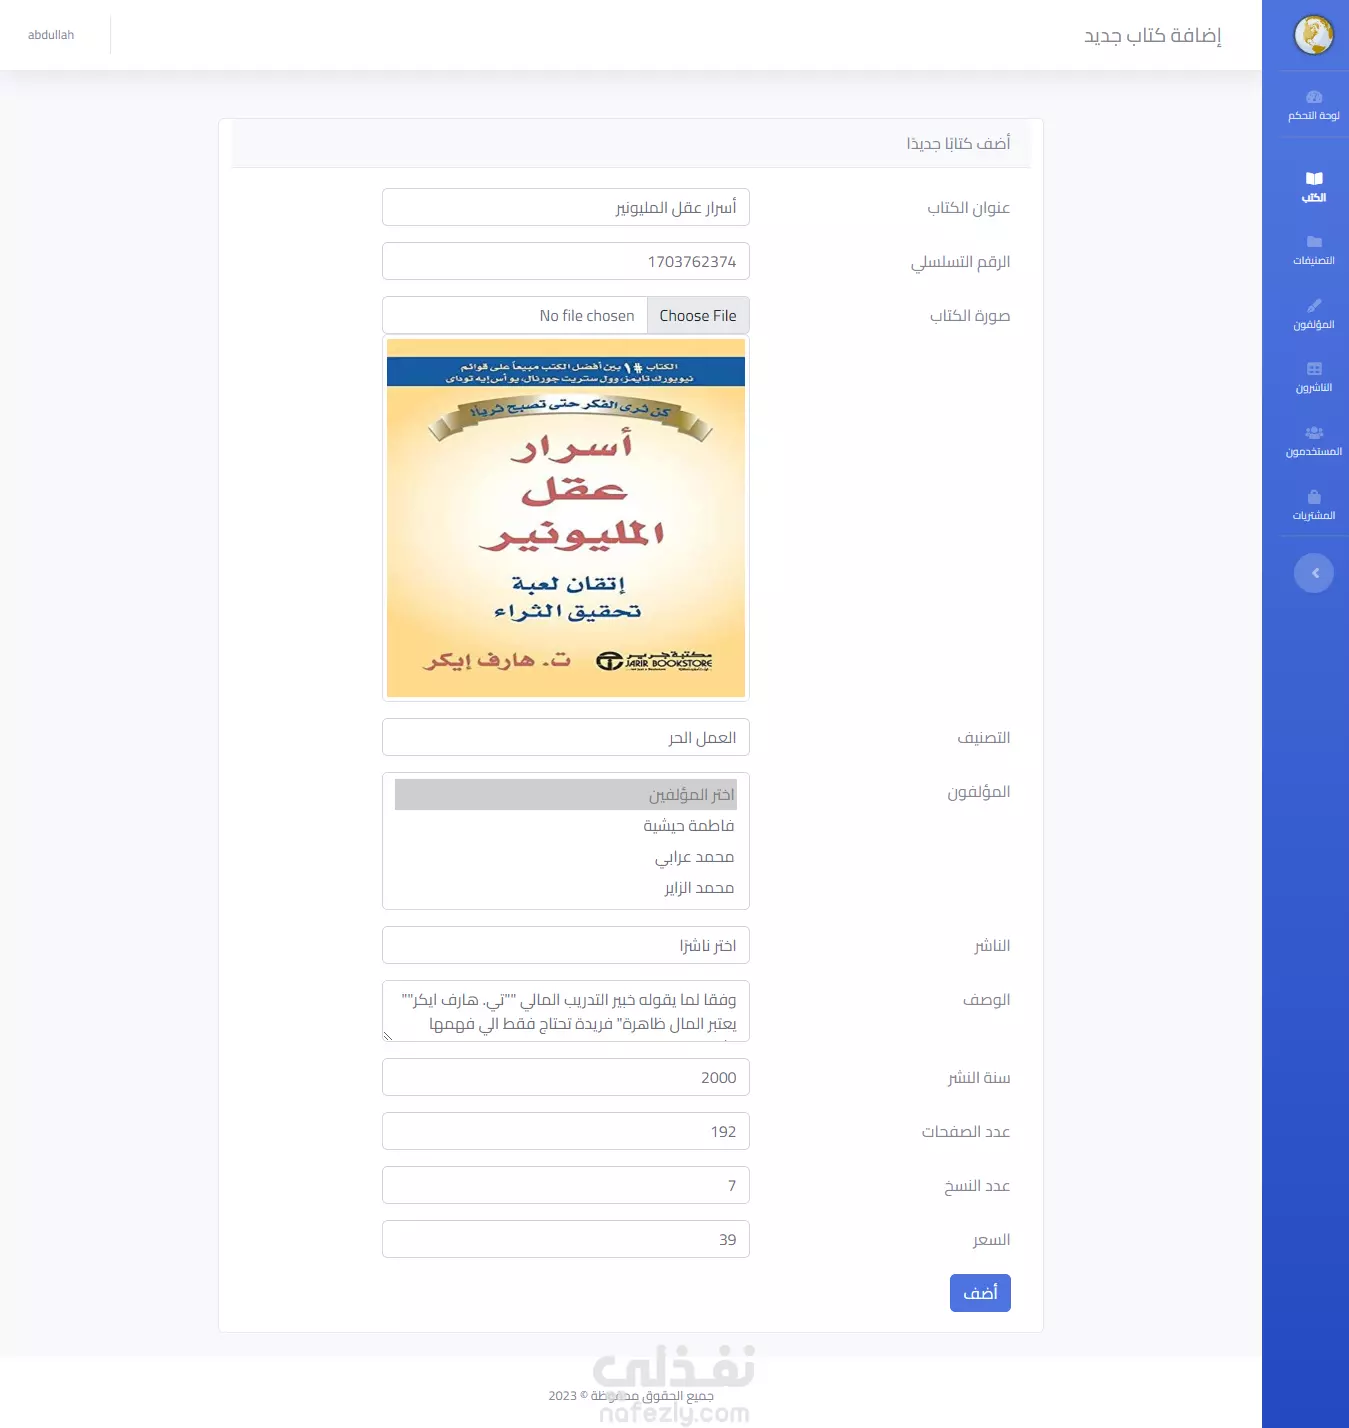Click the المستخدمون sidebar menu label
The height and width of the screenshot is (1428, 1349).
[1314, 452]
